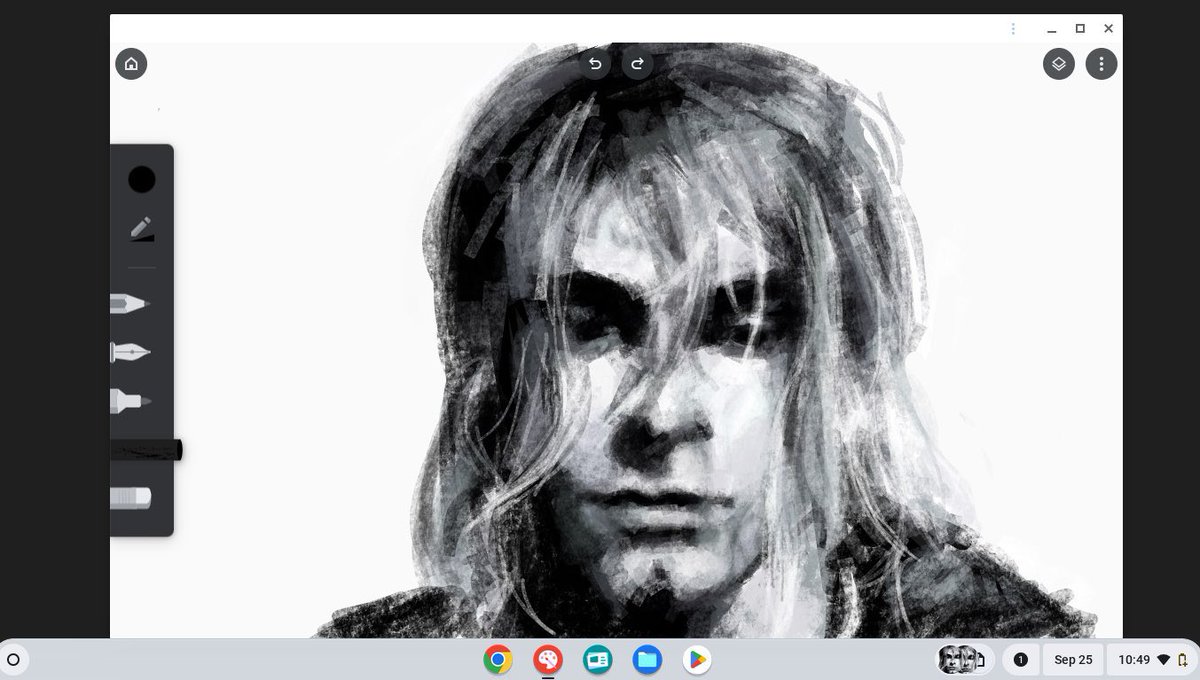Open the Canvas palette app in shelf
The image size is (1200, 680).
tap(547, 659)
